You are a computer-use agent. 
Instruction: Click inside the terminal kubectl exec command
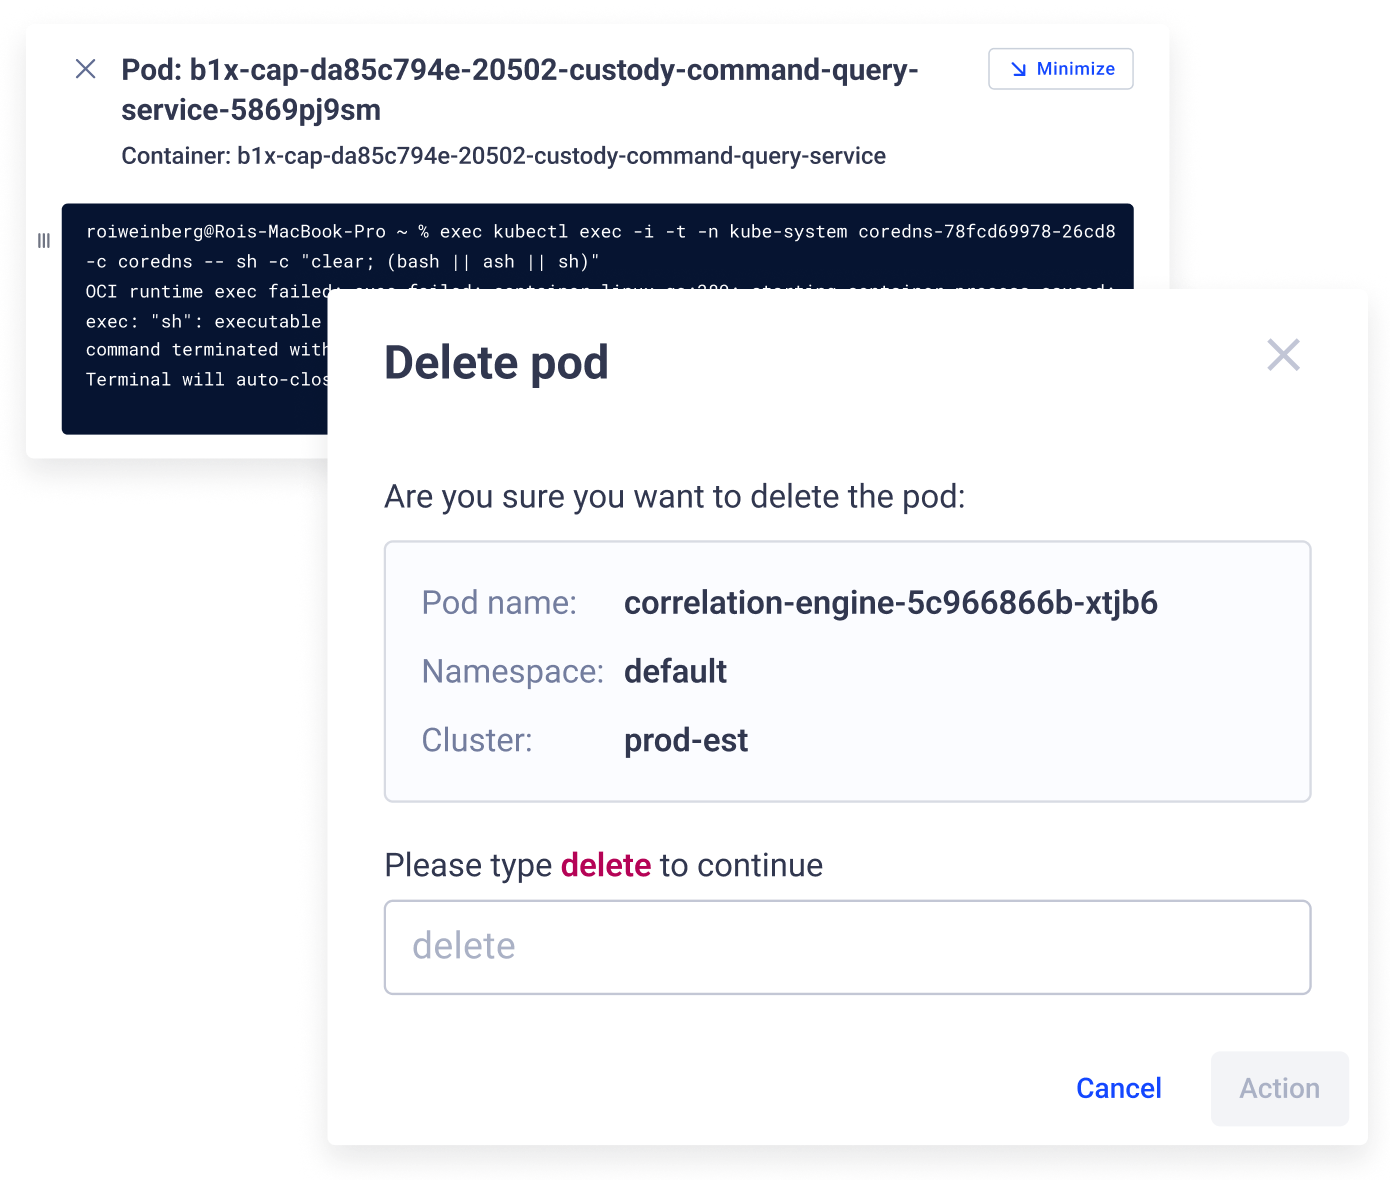(600, 246)
